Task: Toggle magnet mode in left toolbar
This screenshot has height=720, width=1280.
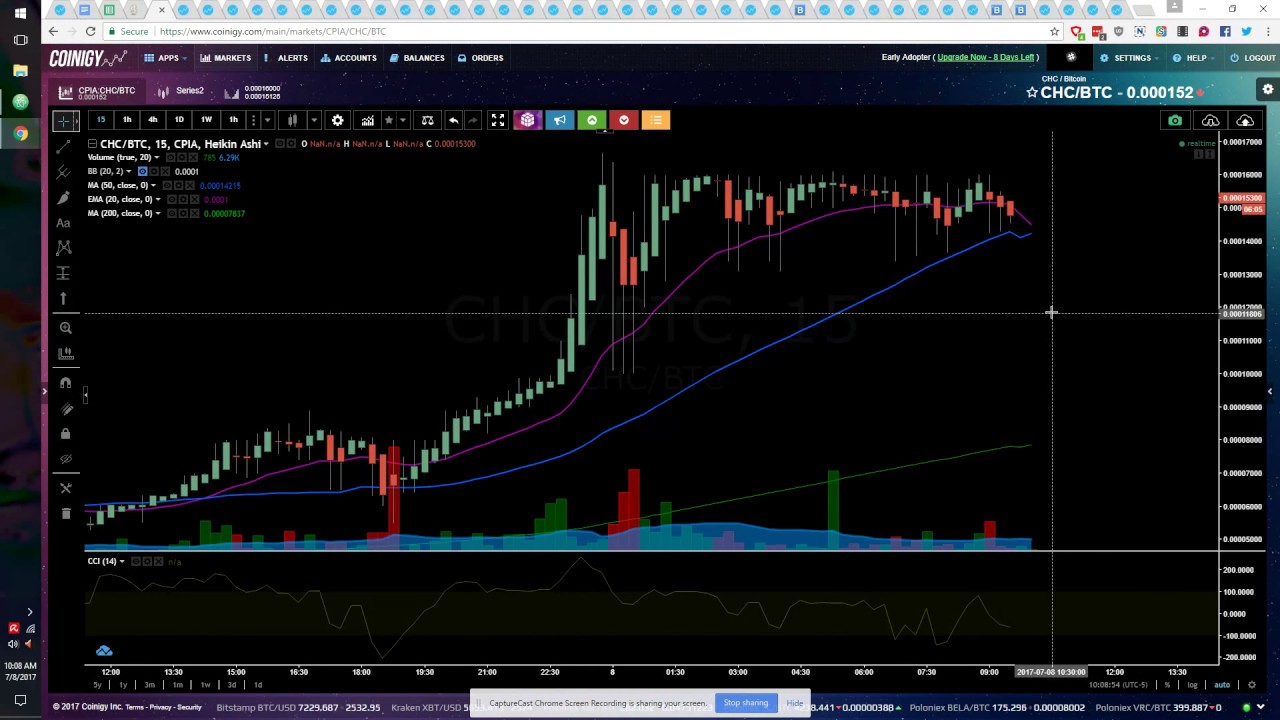Action: click(65, 383)
